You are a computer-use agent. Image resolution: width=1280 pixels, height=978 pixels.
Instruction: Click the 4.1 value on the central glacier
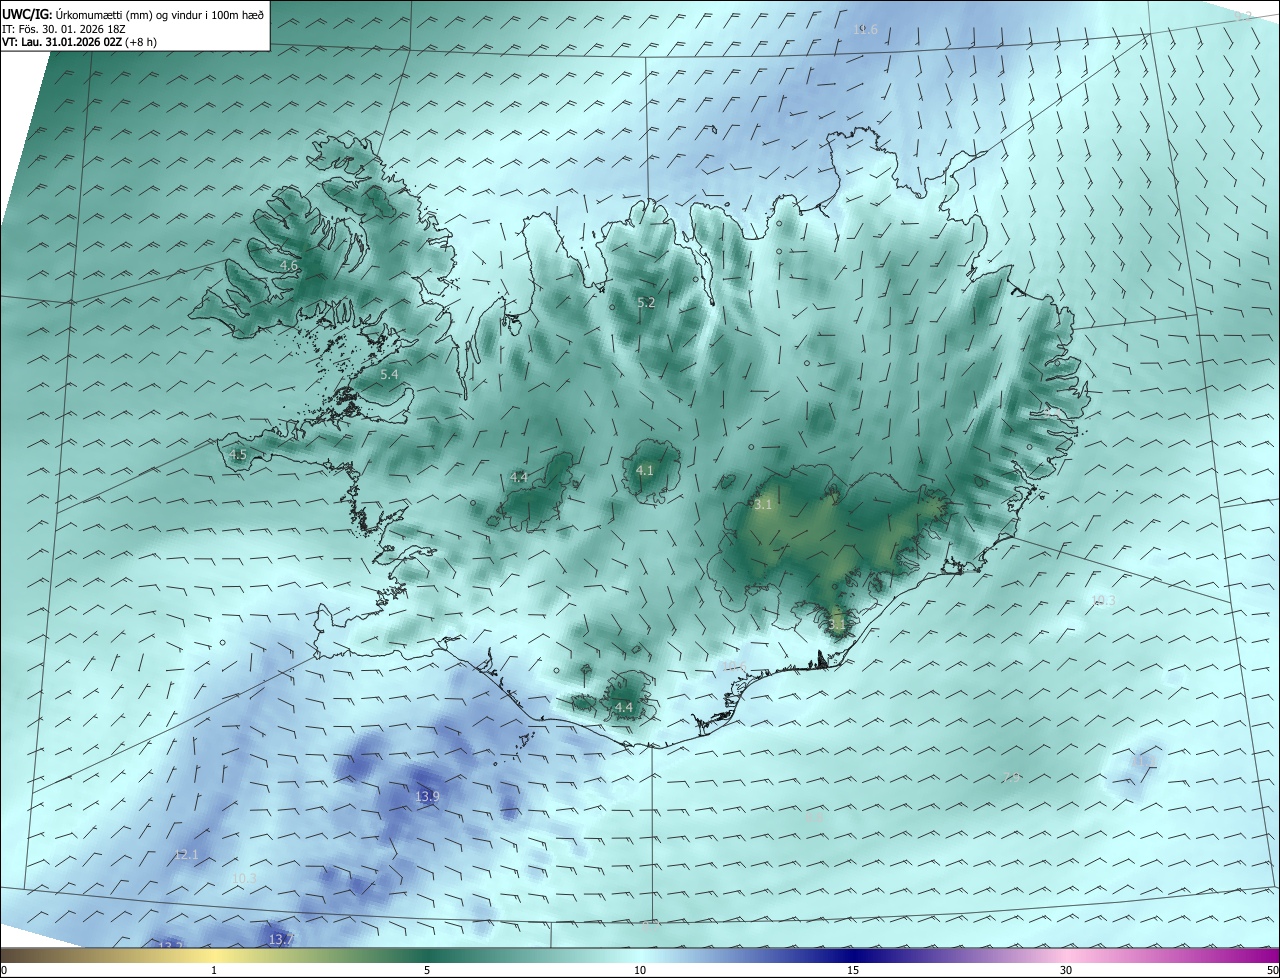coord(644,470)
